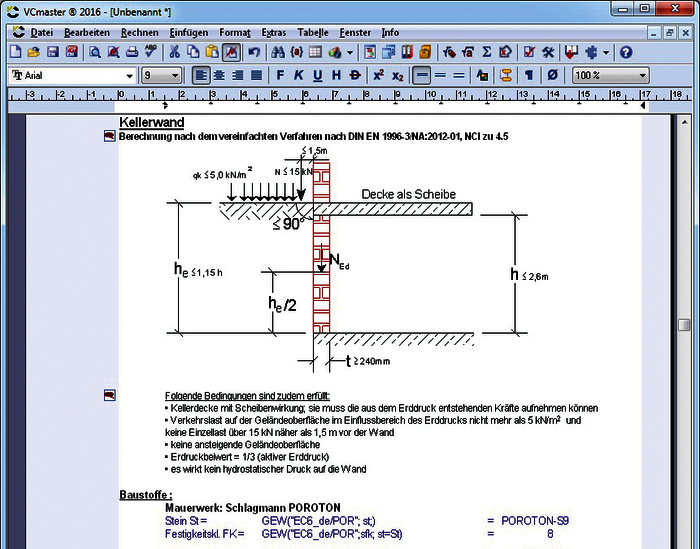Open the Extras menu
The width and height of the screenshot is (700, 549).
point(274,33)
